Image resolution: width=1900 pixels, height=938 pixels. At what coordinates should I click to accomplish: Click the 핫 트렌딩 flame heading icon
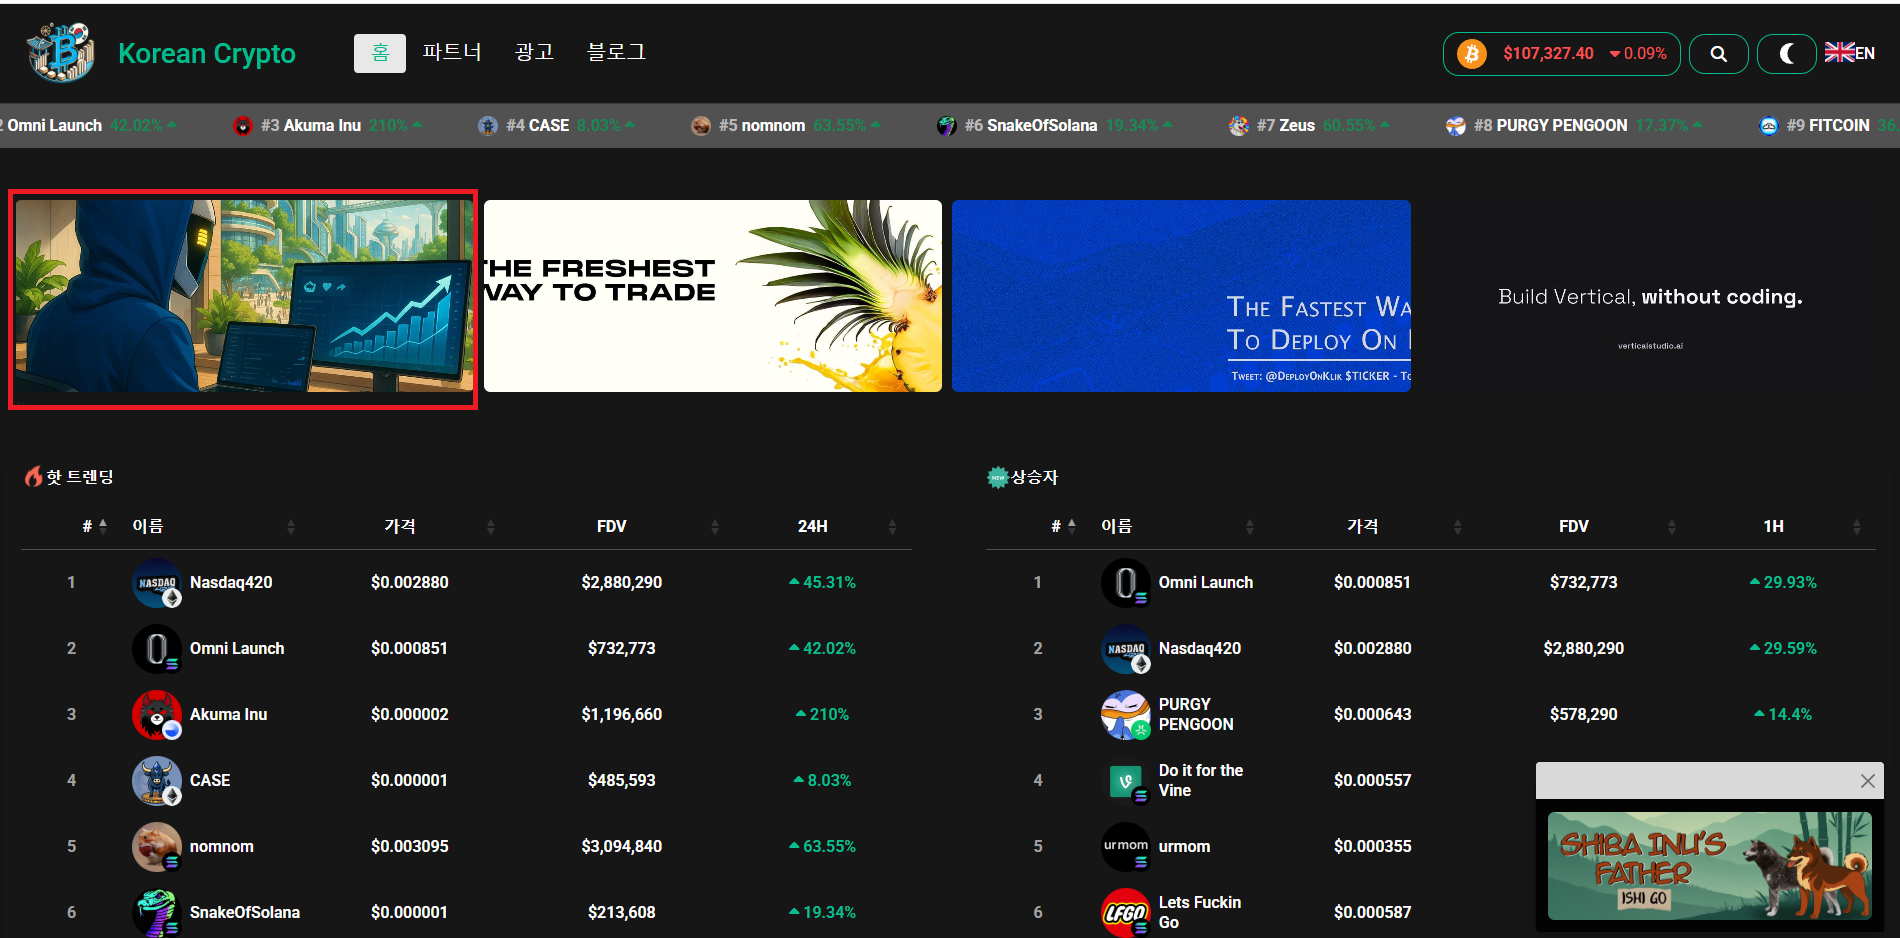click(33, 477)
